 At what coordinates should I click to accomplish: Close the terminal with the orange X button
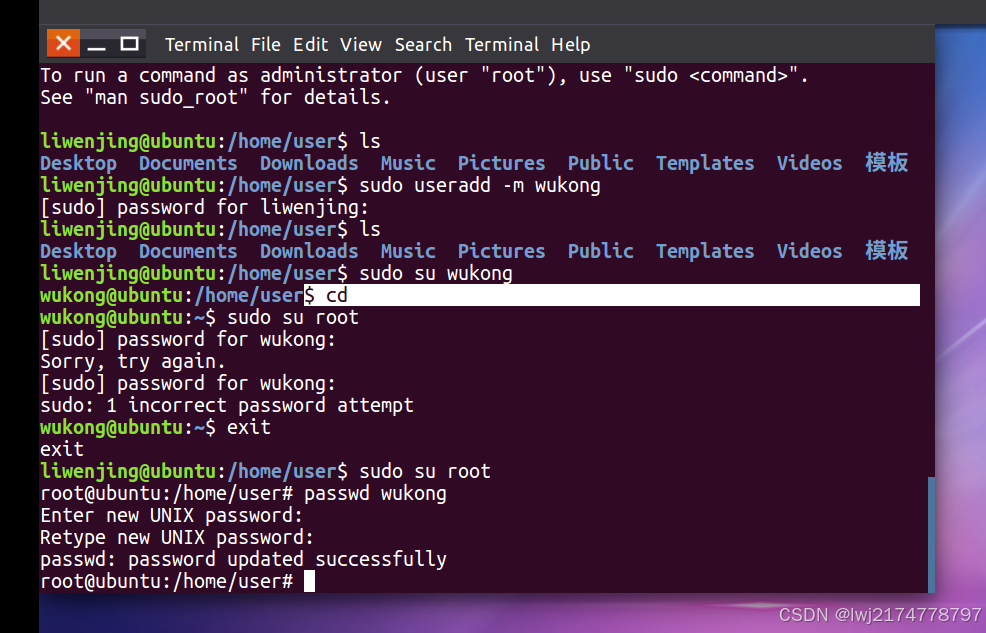(x=63, y=43)
